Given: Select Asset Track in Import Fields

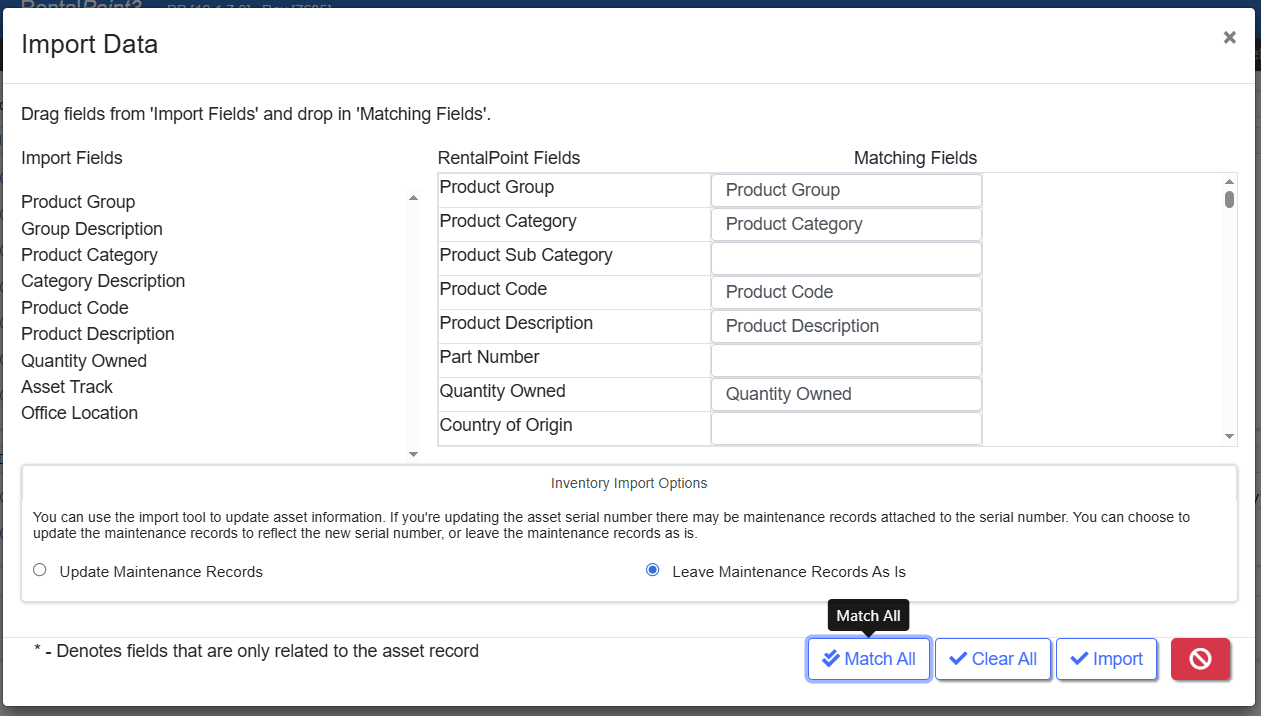Looking at the screenshot, I should coord(67,387).
